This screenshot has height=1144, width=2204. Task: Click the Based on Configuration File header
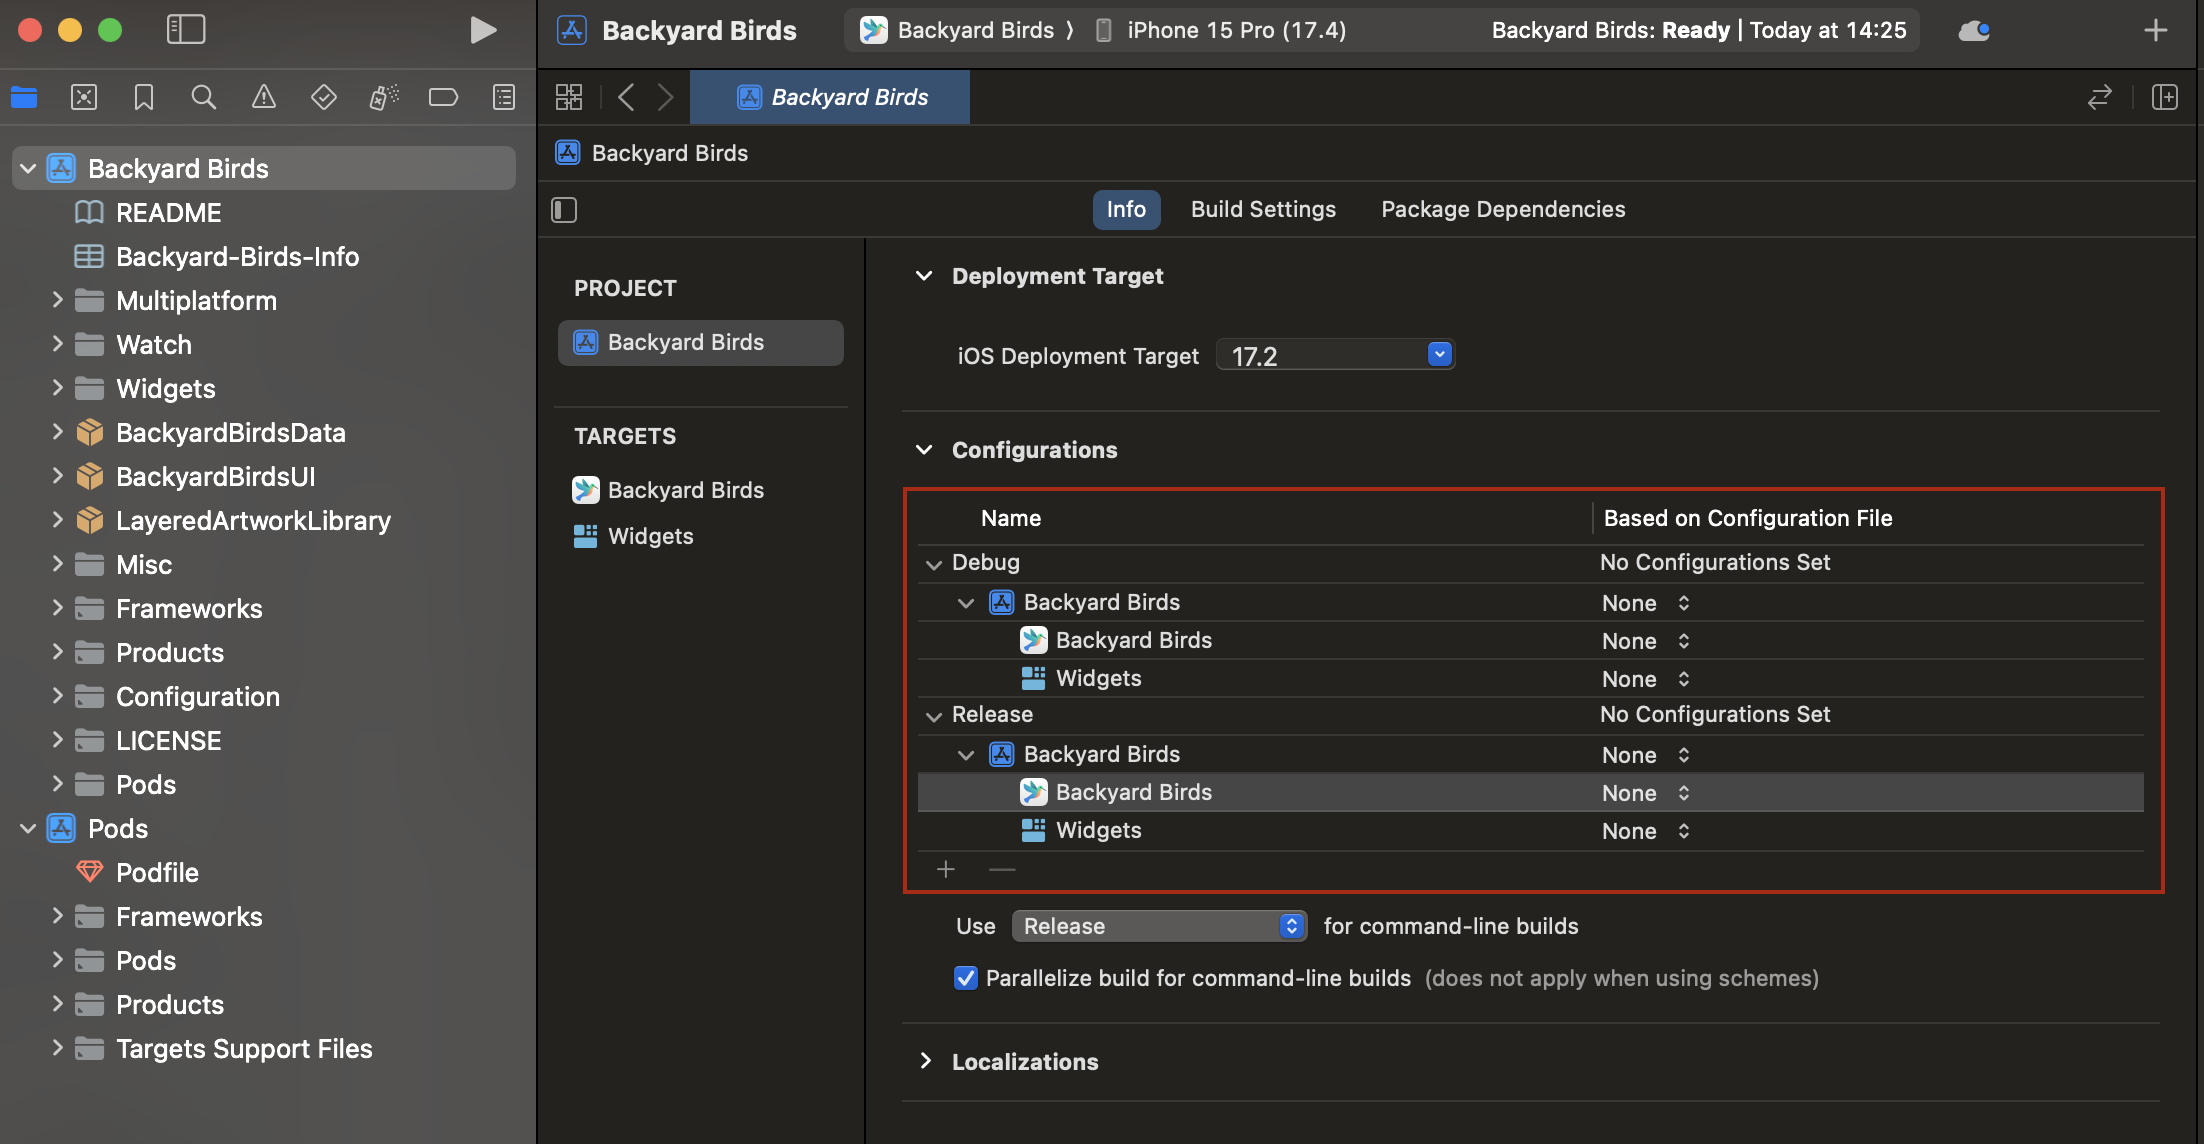[x=1748, y=518]
